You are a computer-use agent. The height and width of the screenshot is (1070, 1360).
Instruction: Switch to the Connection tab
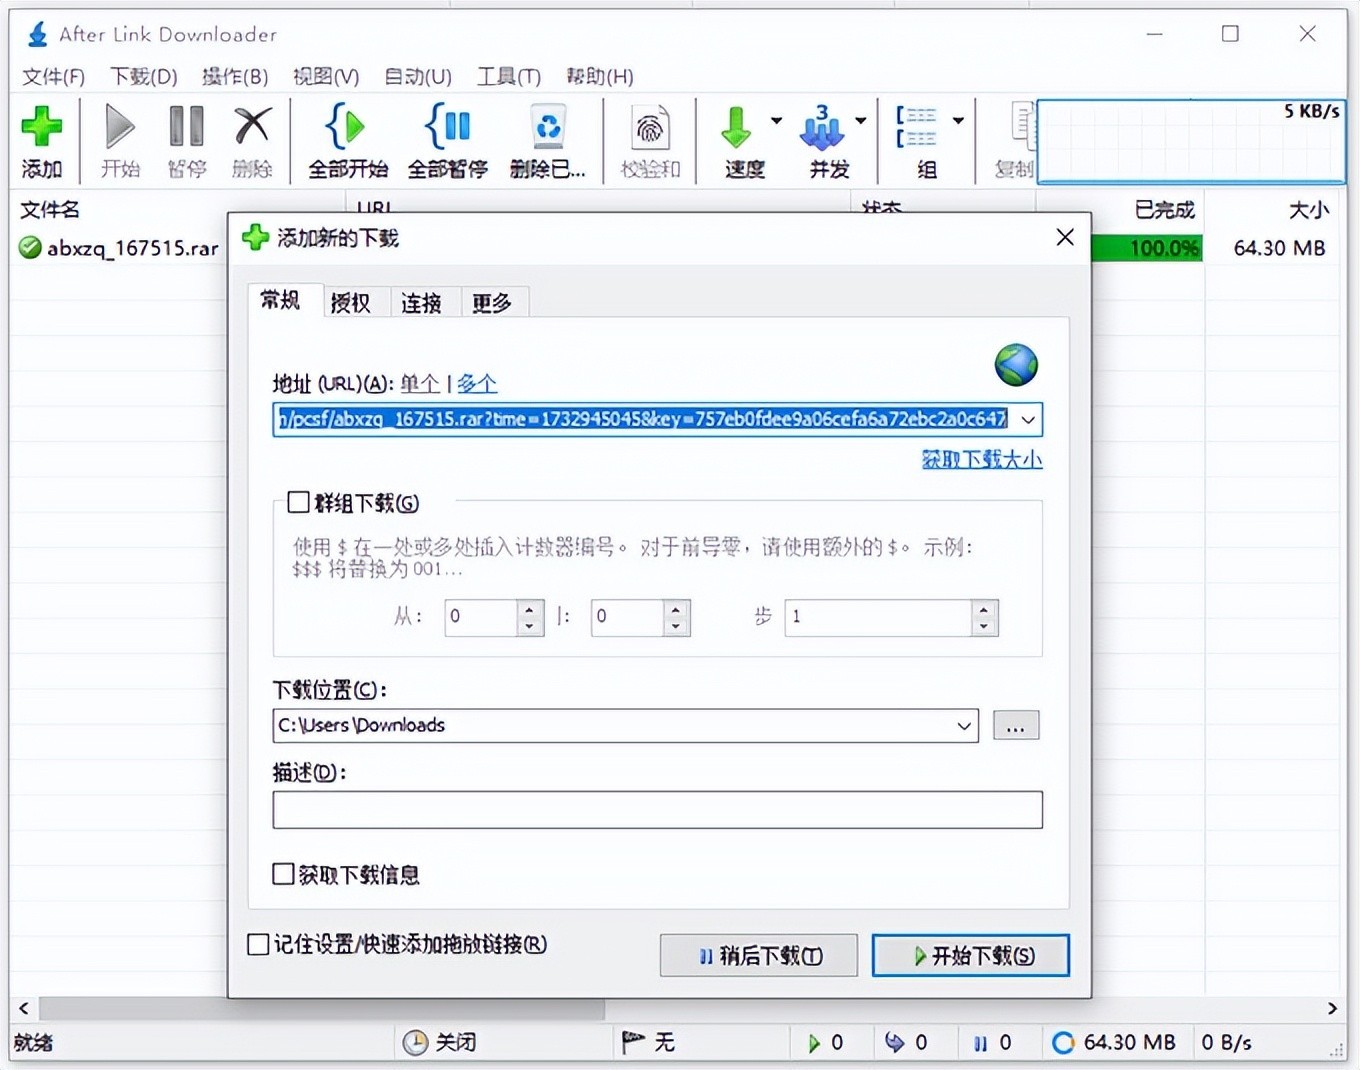point(421,303)
